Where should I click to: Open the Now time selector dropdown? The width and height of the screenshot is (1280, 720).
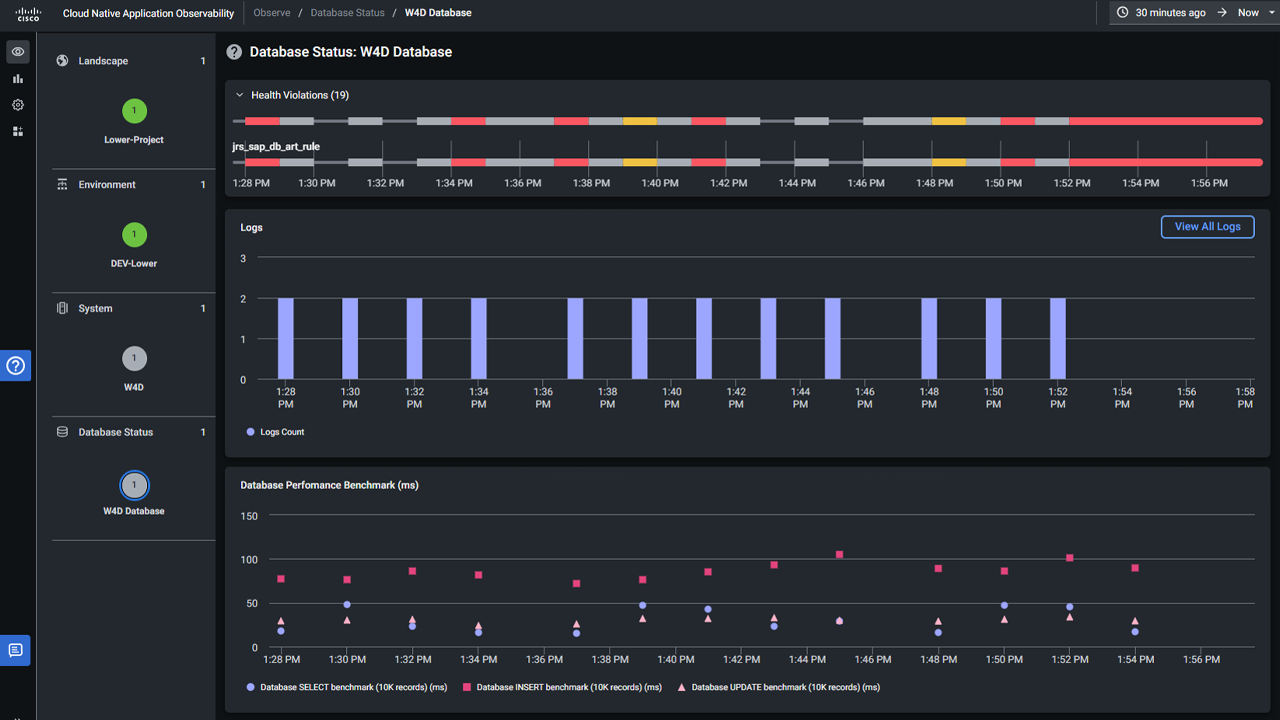click(x=1250, y=12)
